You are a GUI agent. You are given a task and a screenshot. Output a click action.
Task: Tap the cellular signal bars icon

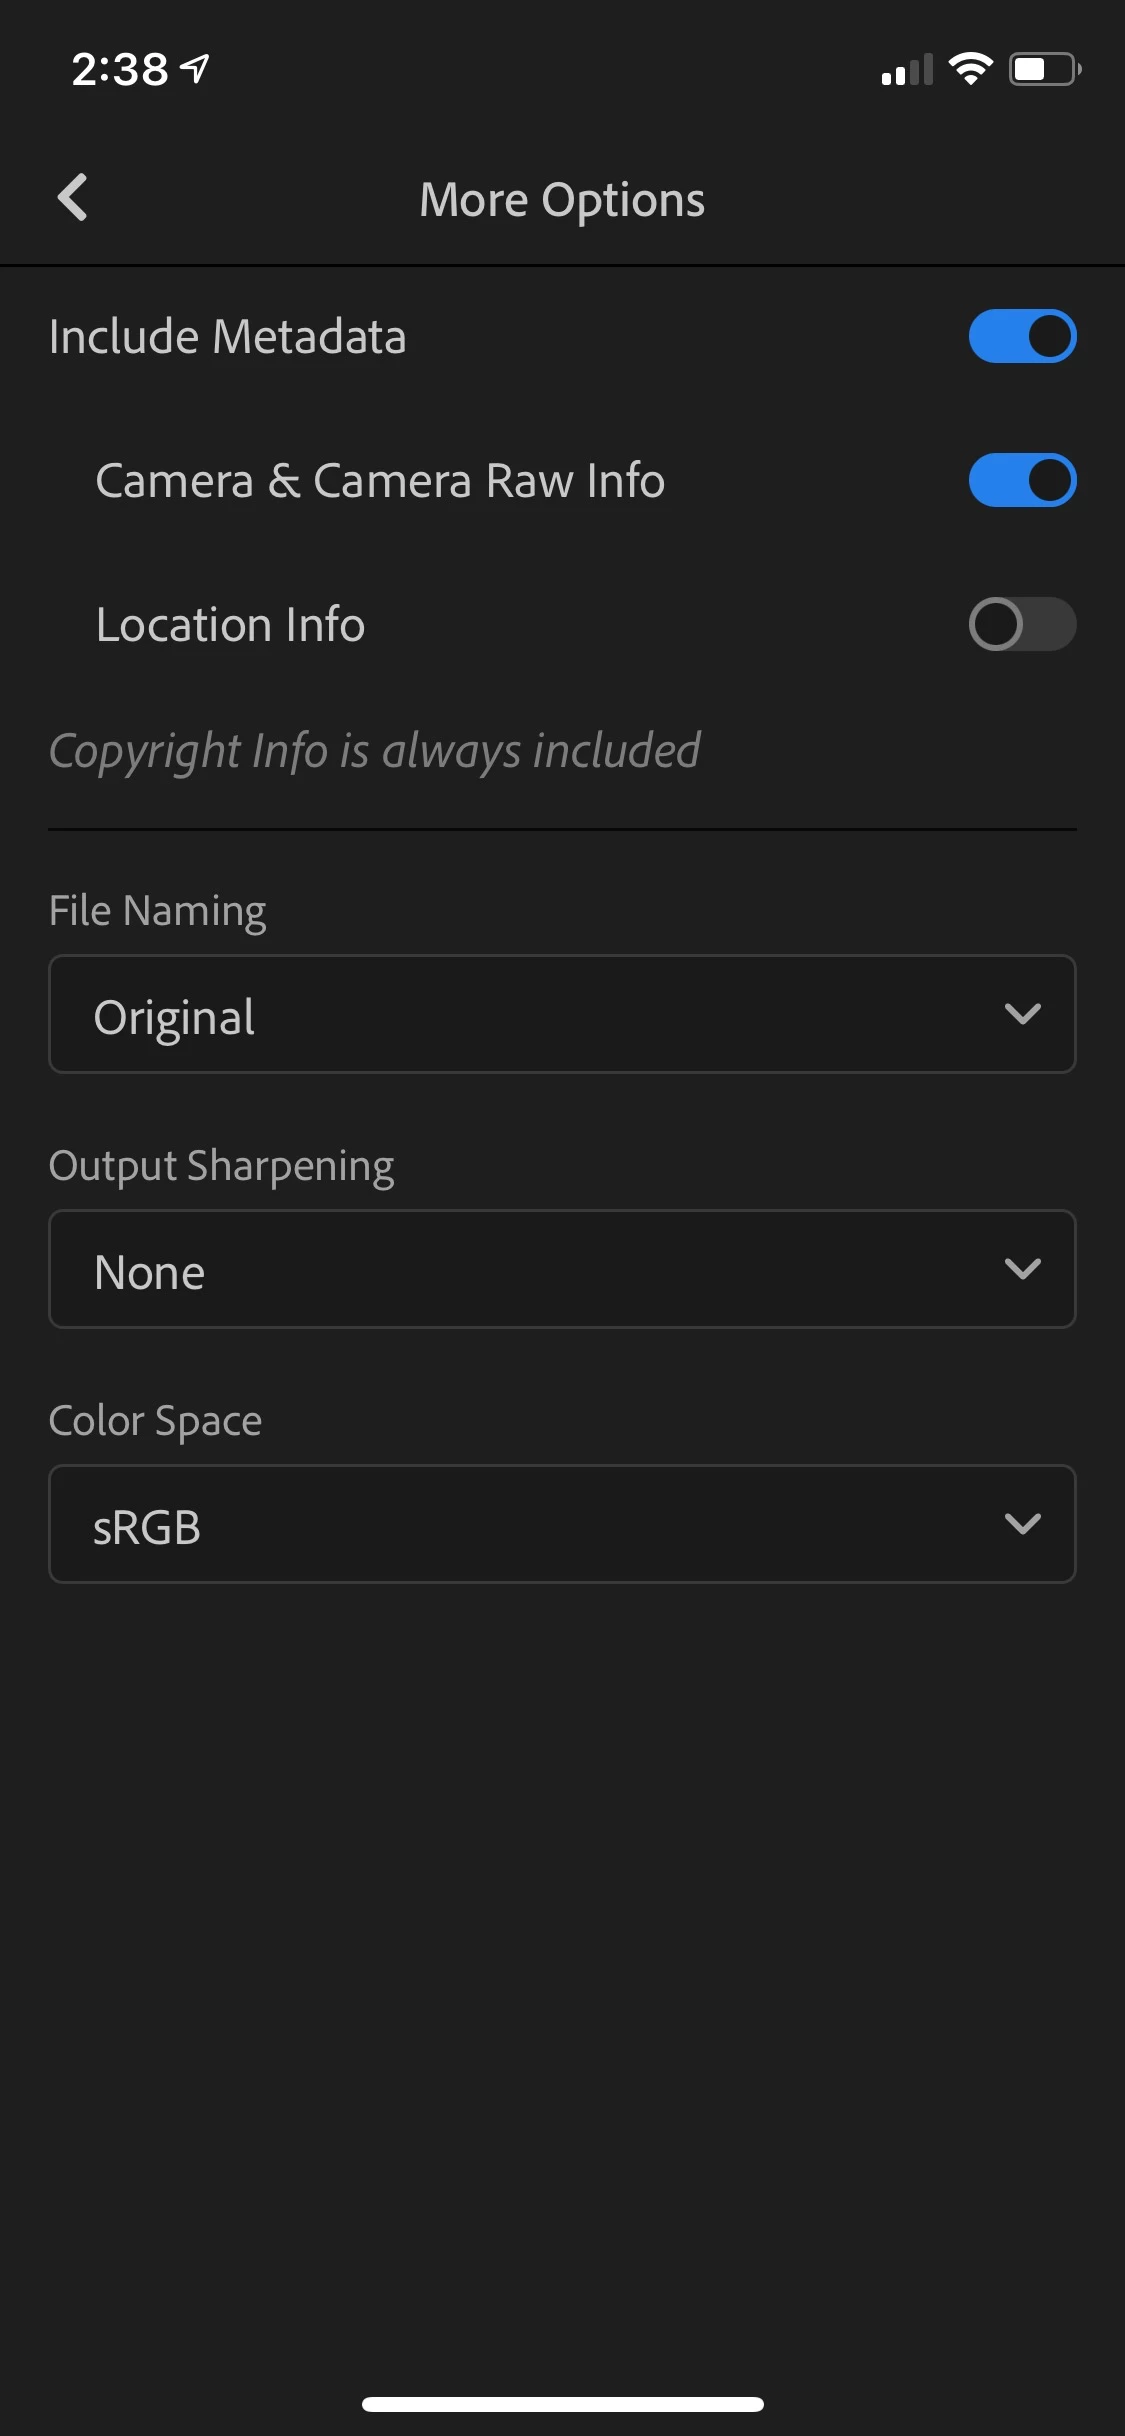[907, 70]
